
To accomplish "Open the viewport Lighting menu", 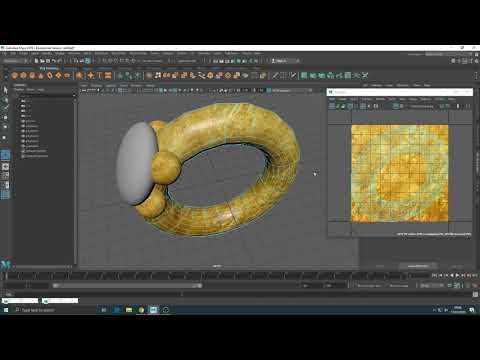I will (111, 85).
